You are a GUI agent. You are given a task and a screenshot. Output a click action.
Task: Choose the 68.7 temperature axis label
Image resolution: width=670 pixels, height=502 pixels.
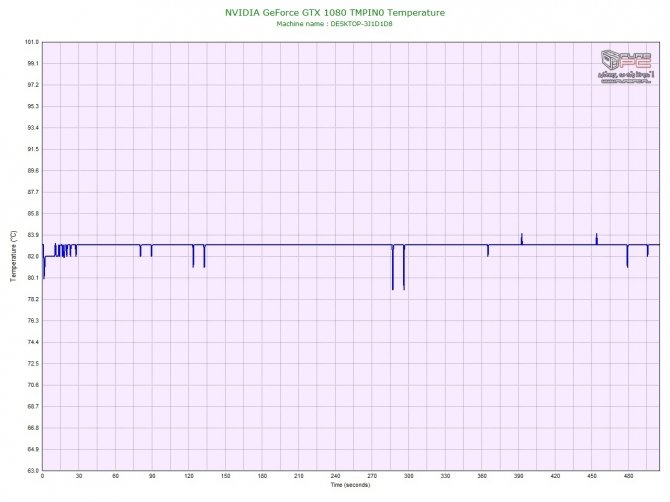click(x=32, y=406)
